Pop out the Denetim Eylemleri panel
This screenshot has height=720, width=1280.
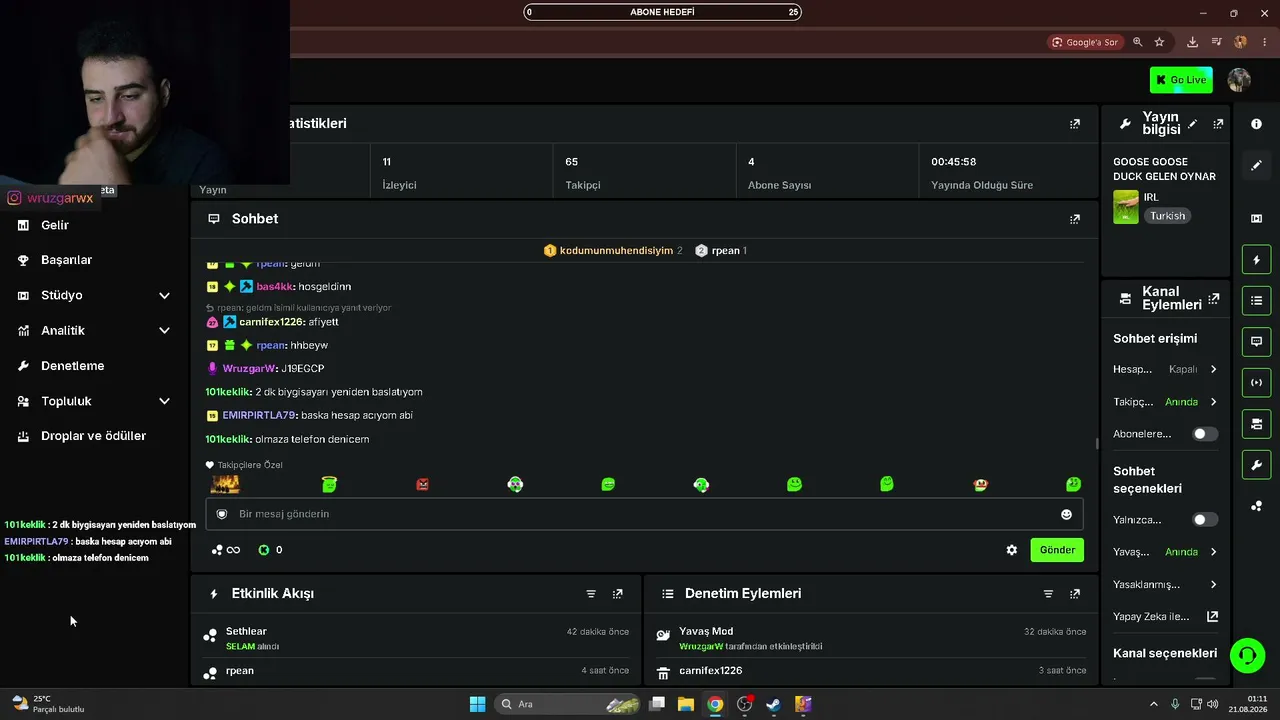1075,594
